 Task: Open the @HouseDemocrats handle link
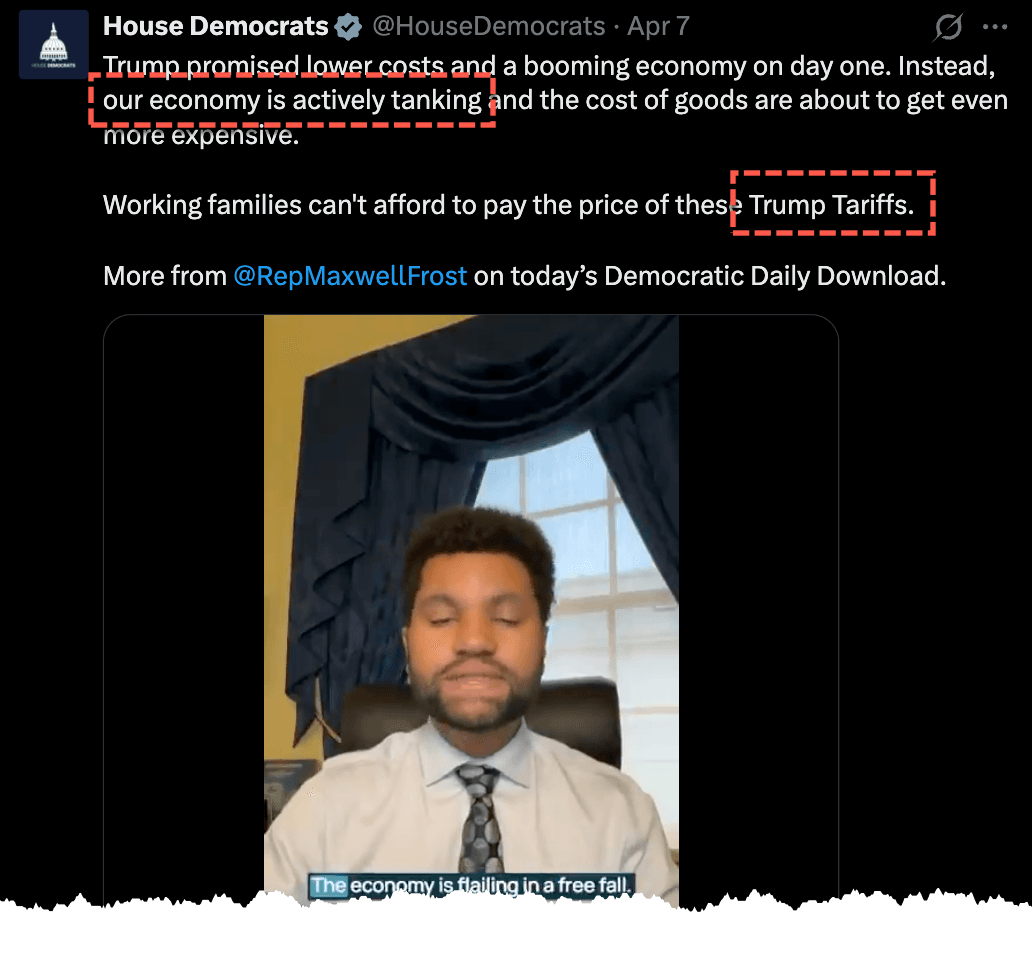pyautogui.click(x=488, y=26)
